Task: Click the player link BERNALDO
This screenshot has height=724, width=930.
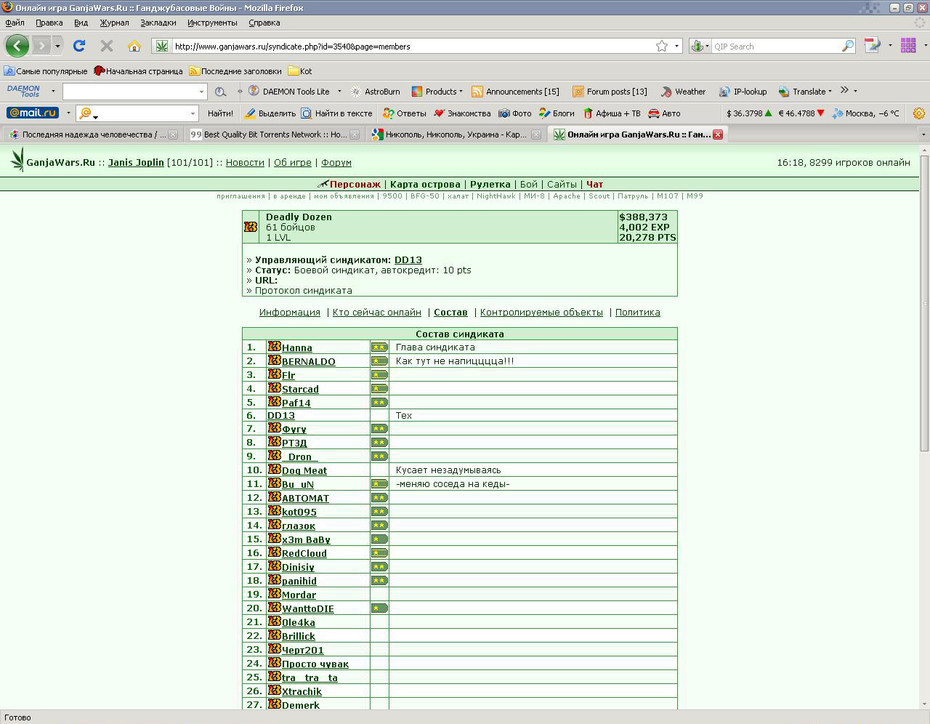Action: click(308, 362)
